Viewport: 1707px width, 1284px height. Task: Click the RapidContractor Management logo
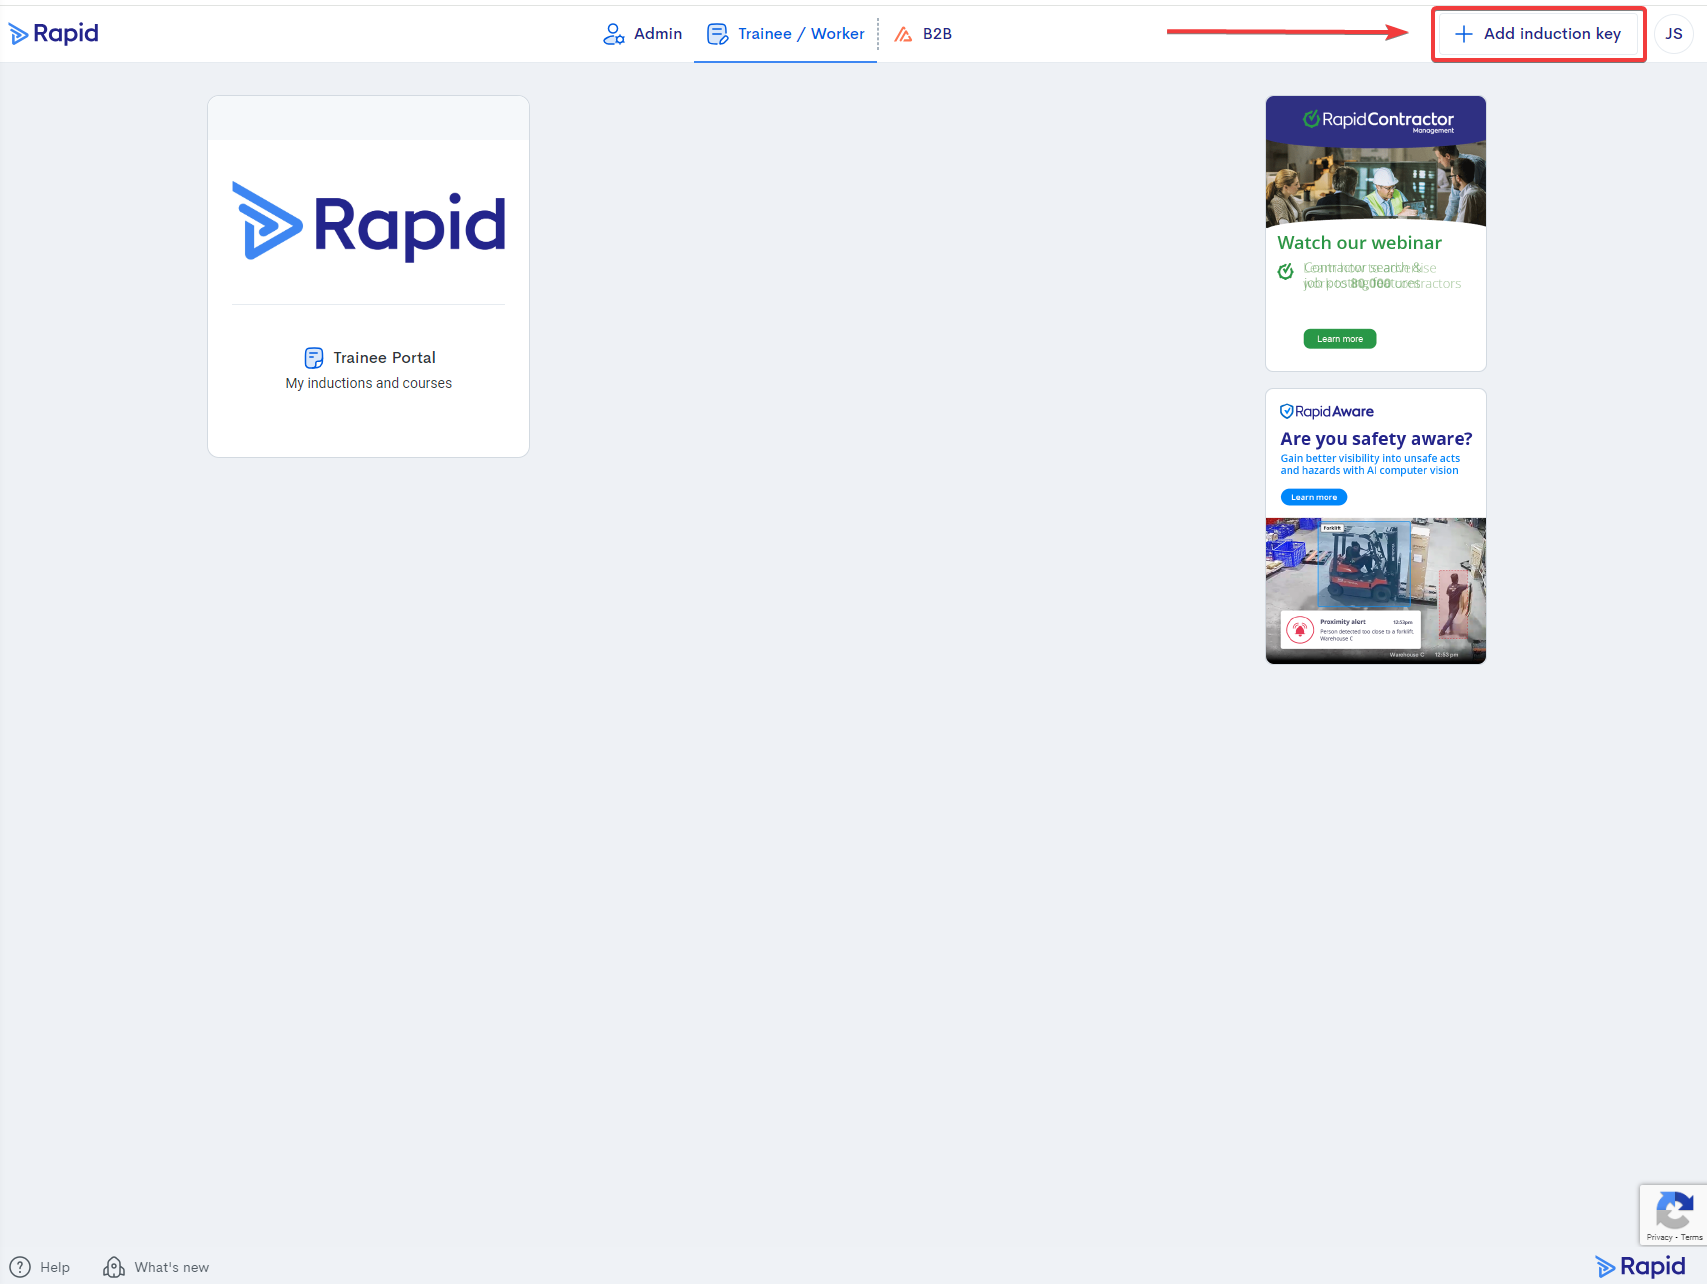[1378, 120]
